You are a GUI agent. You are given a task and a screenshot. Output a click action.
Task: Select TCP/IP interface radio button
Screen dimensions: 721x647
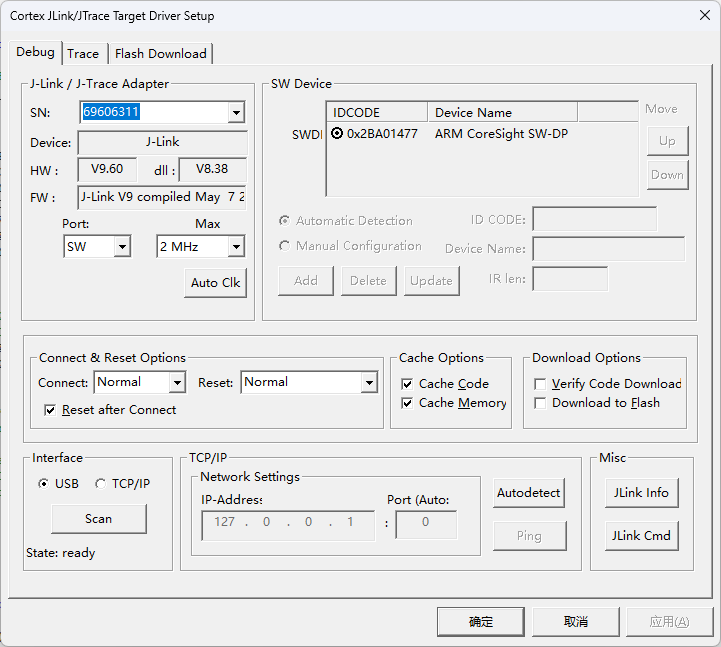point(100,484)
